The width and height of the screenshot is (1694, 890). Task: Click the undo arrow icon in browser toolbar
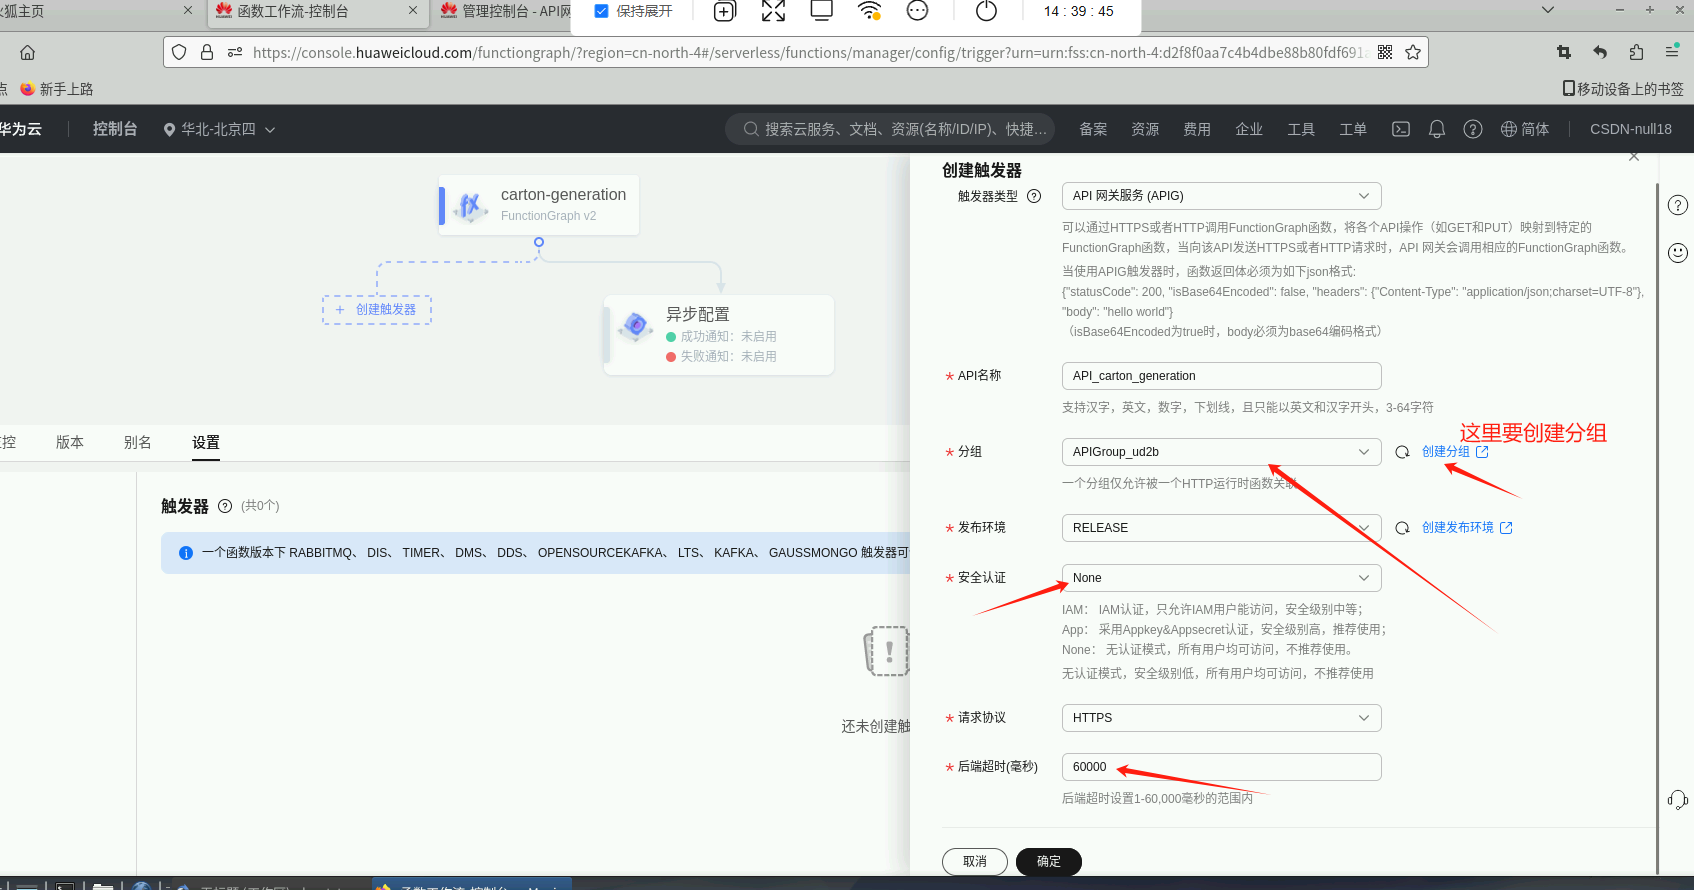click(1600, 52)
